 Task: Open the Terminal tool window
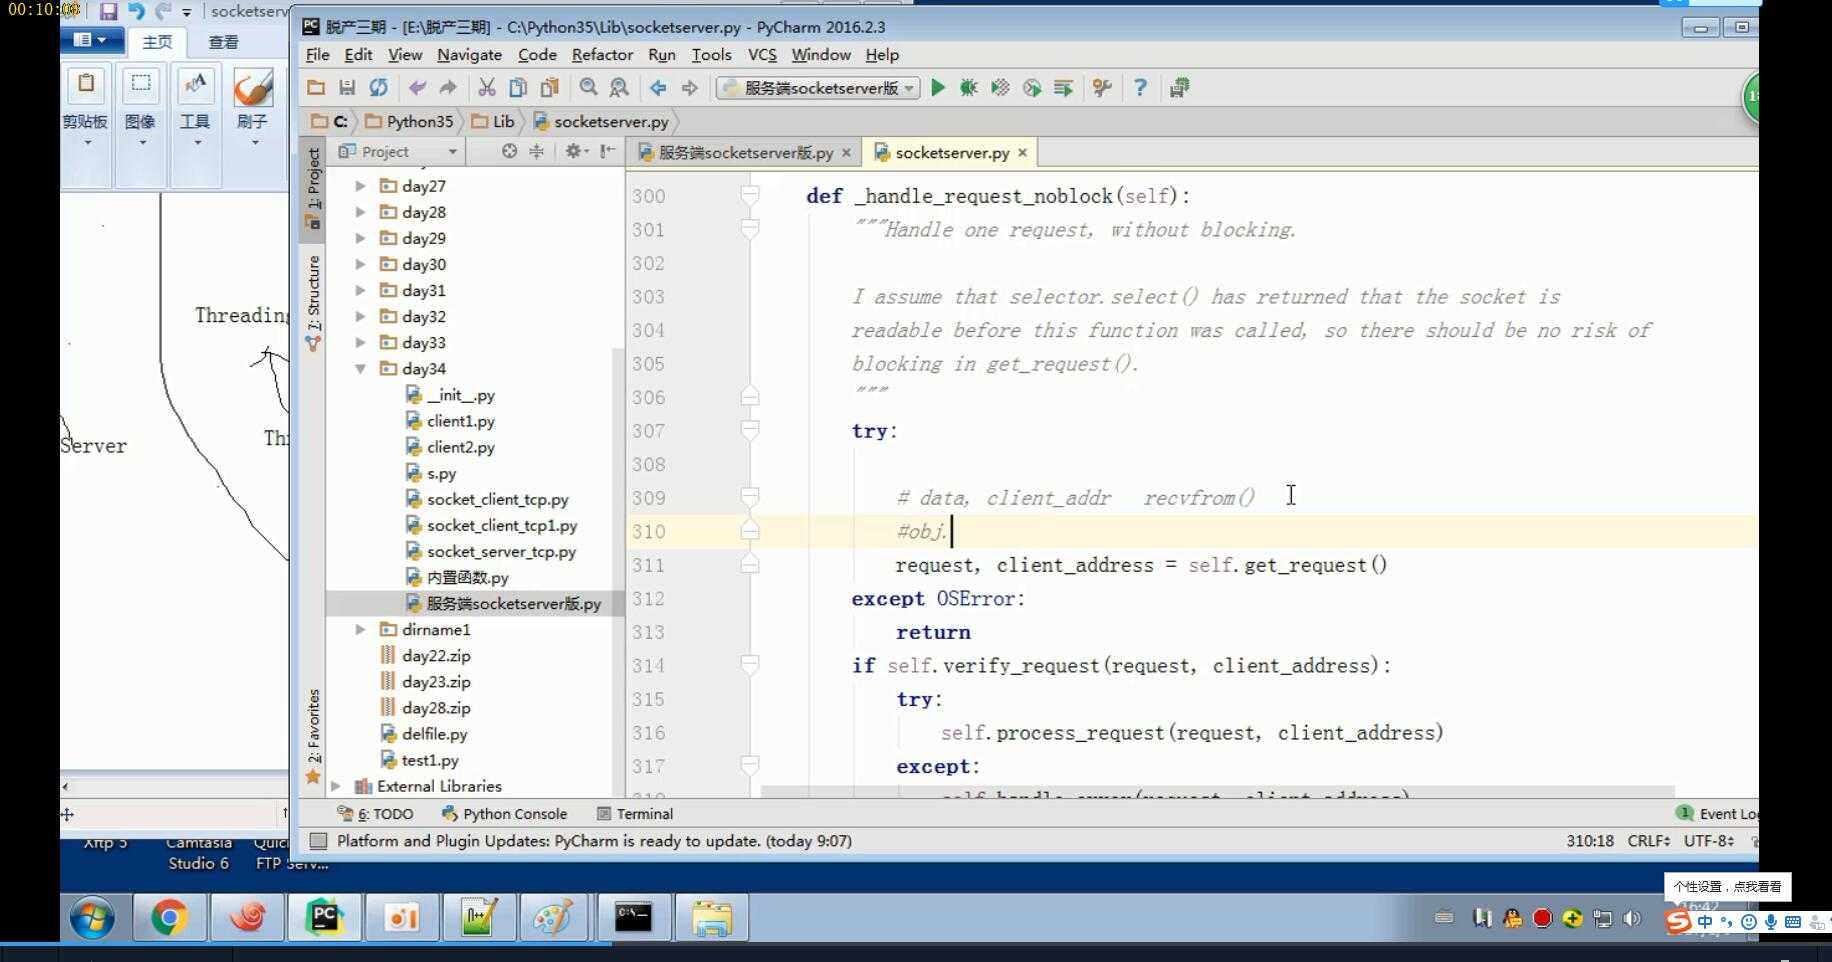(x=635, y=814)
